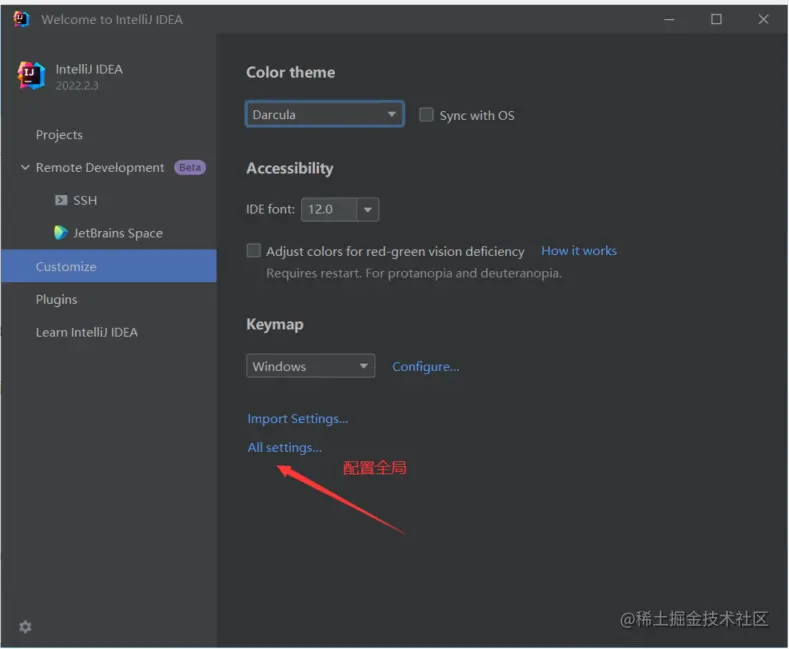This screenshot has width=789, height=649.
Task: Open the Plugins section
Action: (56, 299)
